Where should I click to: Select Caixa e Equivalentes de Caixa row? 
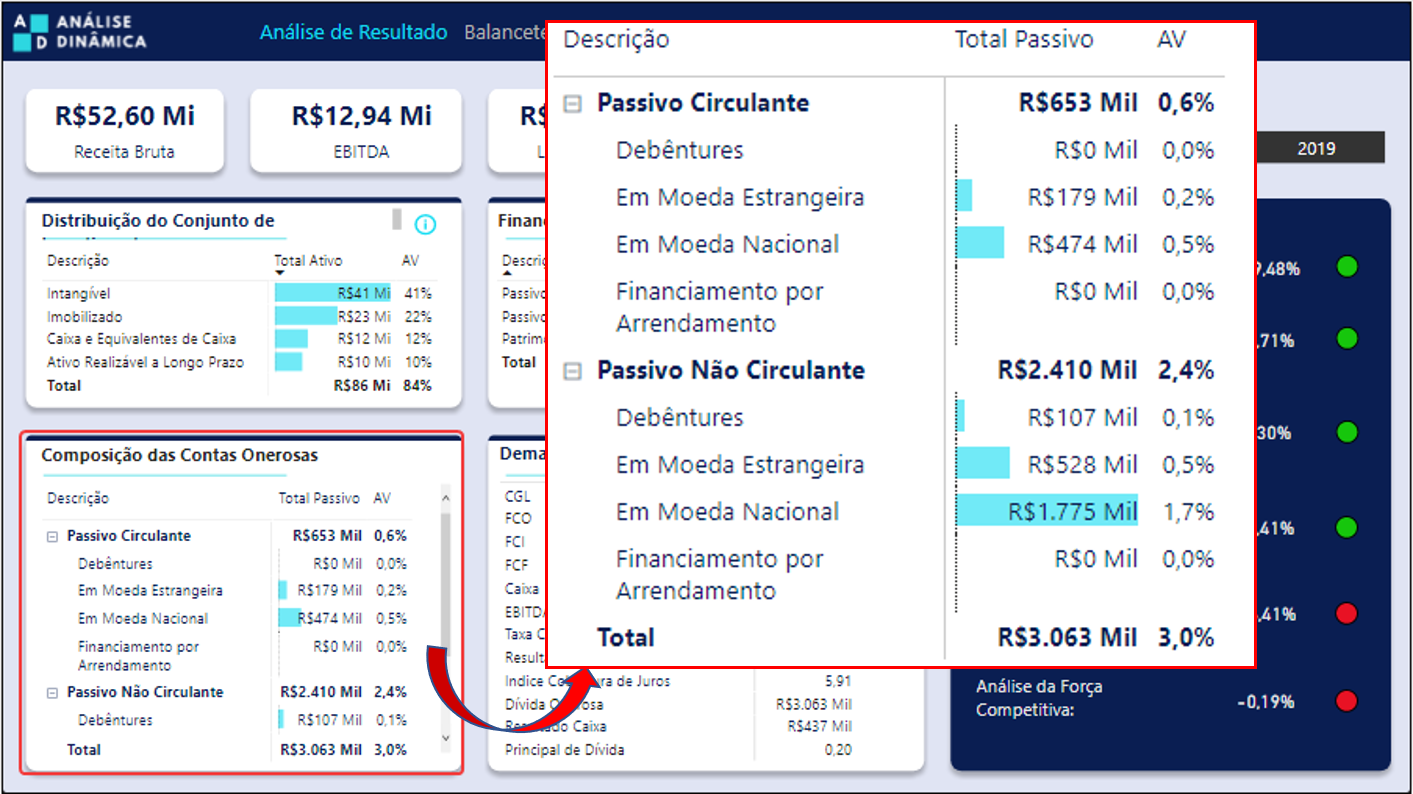coord(240,339)
